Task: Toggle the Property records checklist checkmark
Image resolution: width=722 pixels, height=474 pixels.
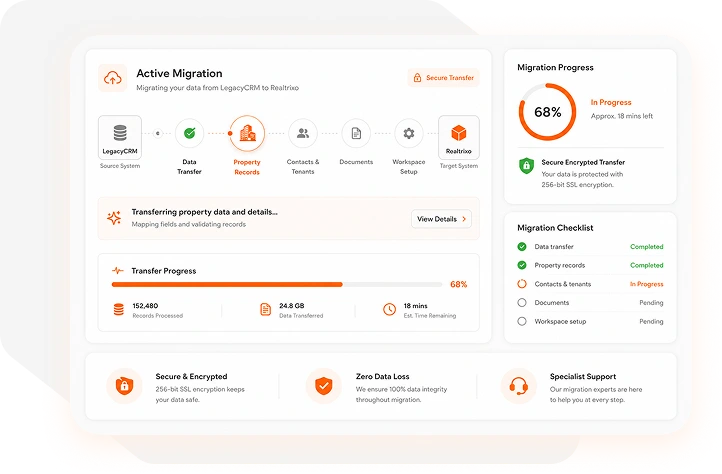Action: (522, 265)
